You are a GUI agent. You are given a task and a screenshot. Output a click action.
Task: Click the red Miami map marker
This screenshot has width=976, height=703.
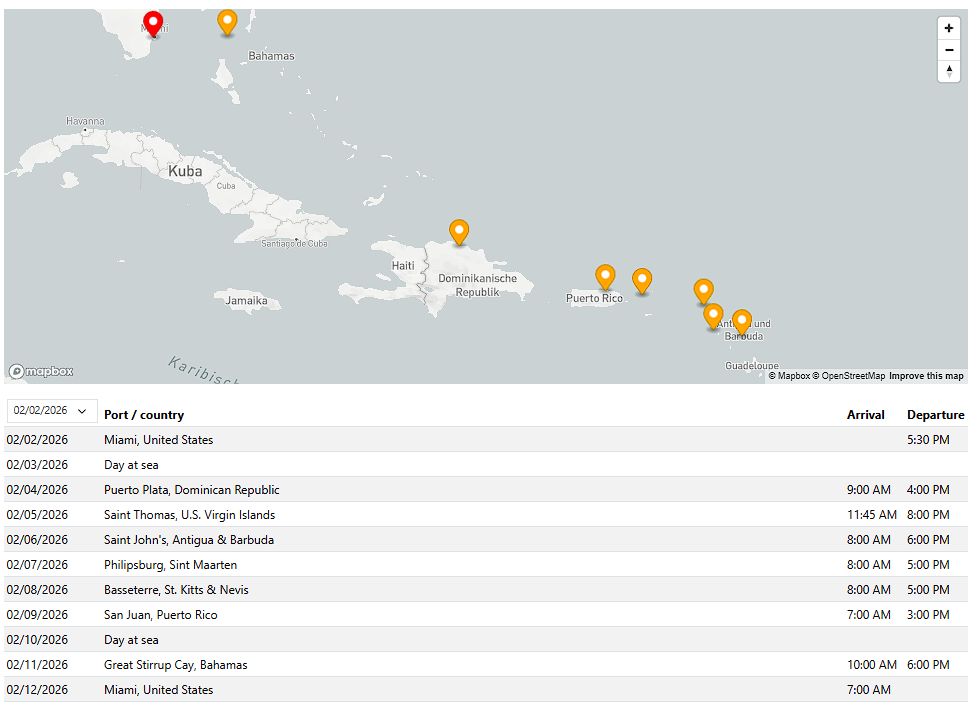click(x=153, y=23)
